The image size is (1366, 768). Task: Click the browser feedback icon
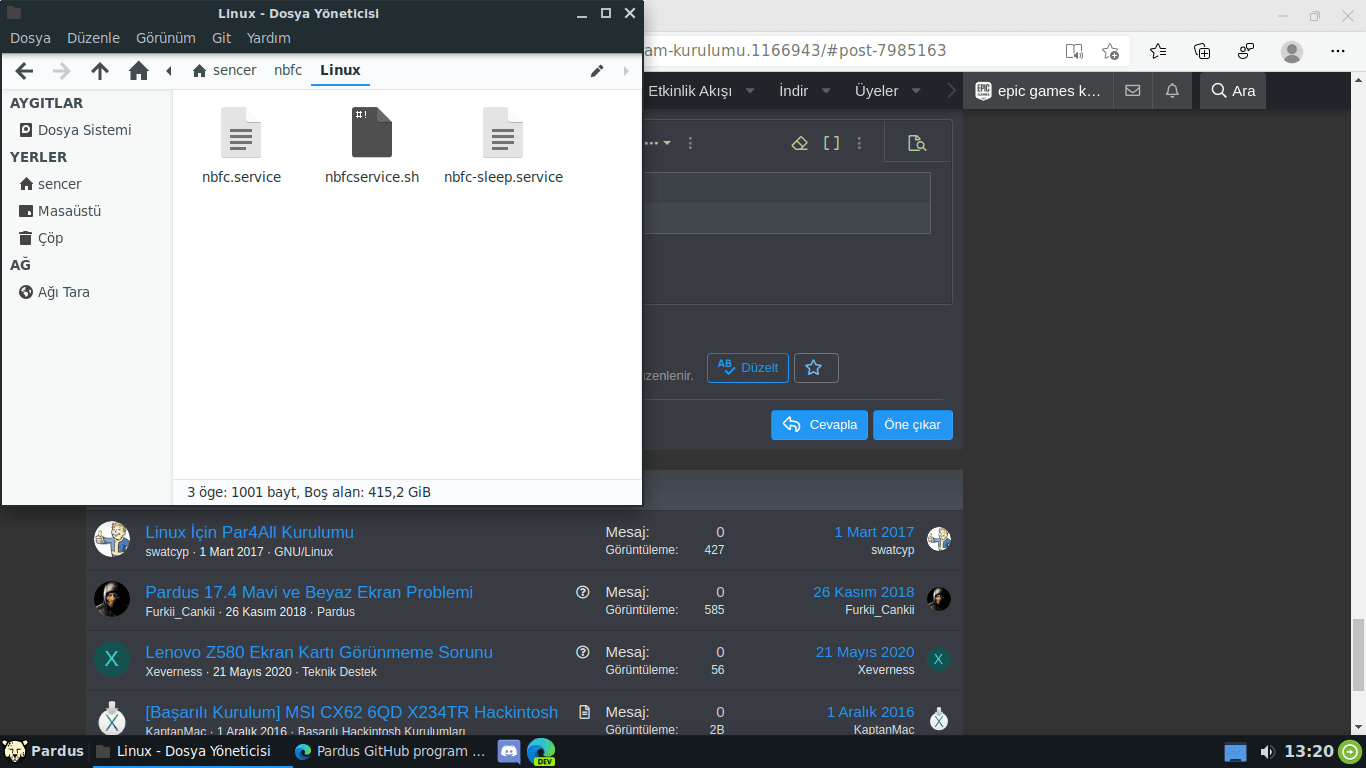1246,51
